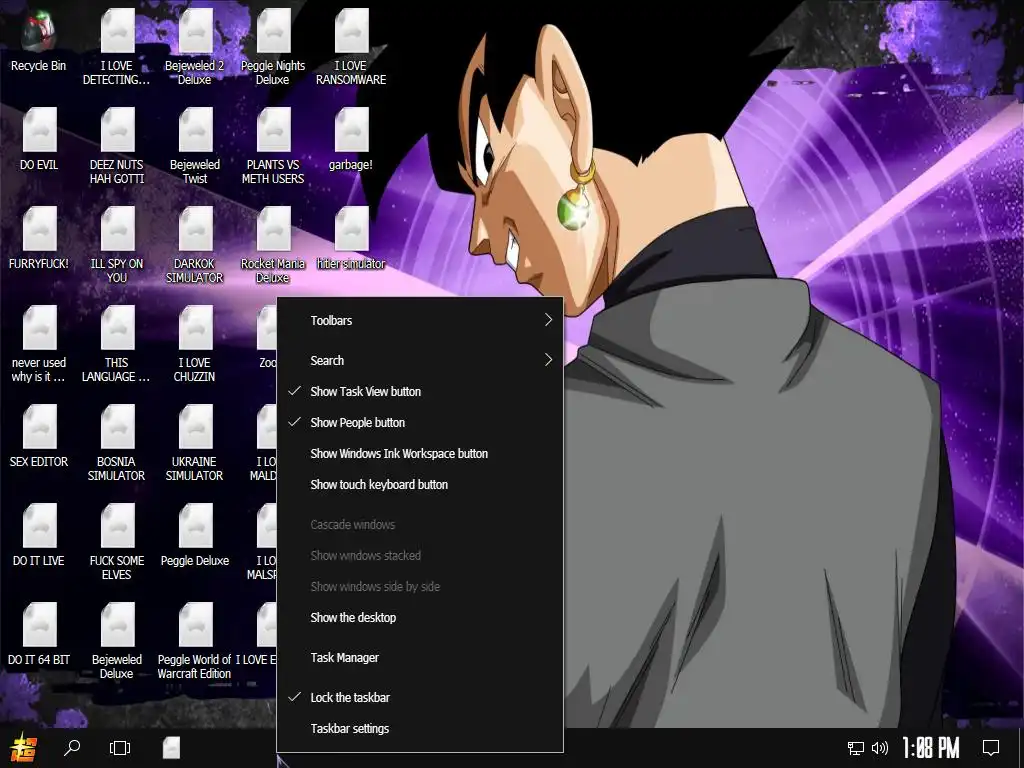
Task: Unlock the taskbar via Lock the taskbar
Action: click(x=419, y=697)
